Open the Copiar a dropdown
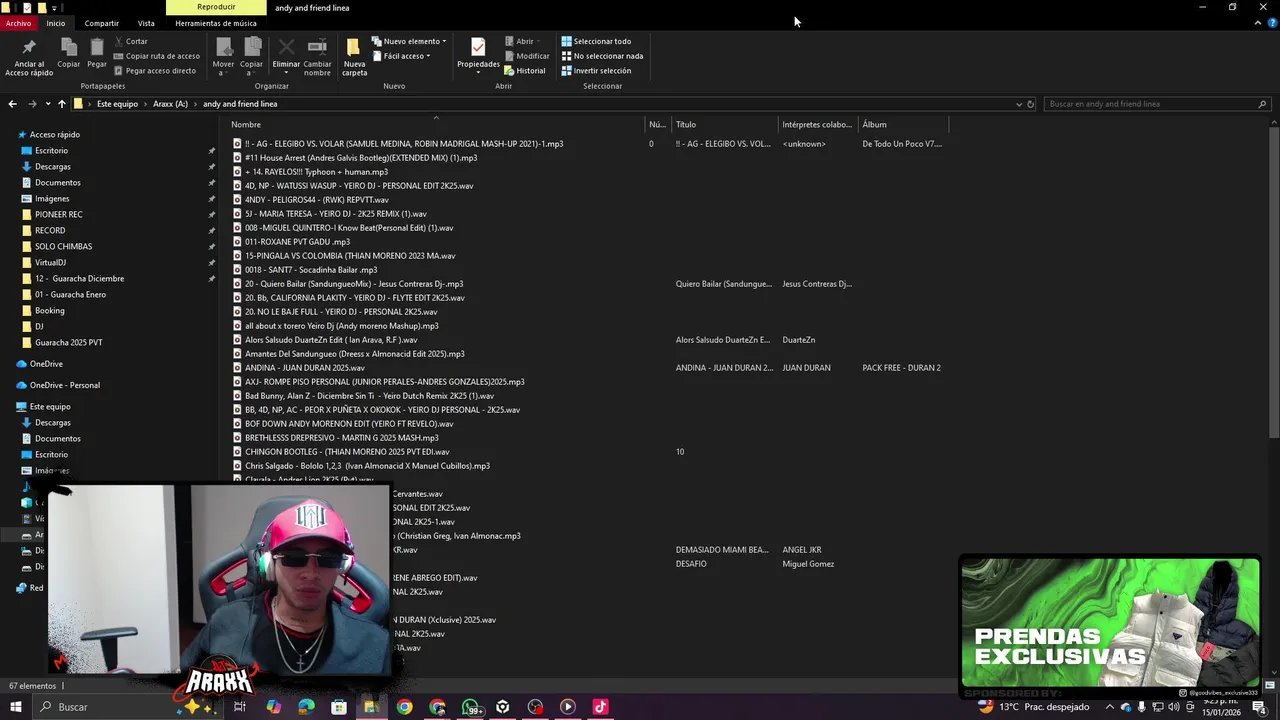 point(252,57)
